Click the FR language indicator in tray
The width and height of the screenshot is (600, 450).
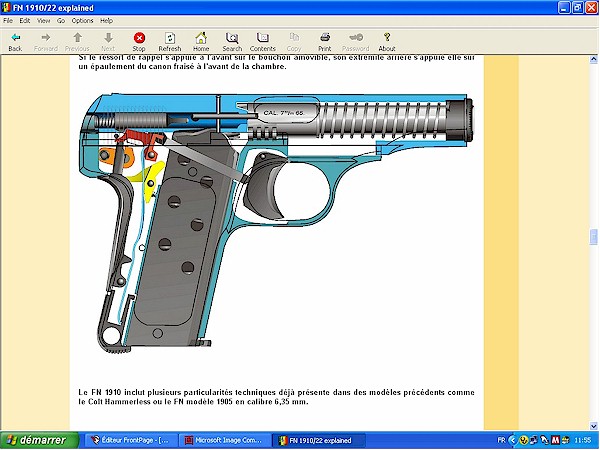pyautogui.click(x=501, y=440)
